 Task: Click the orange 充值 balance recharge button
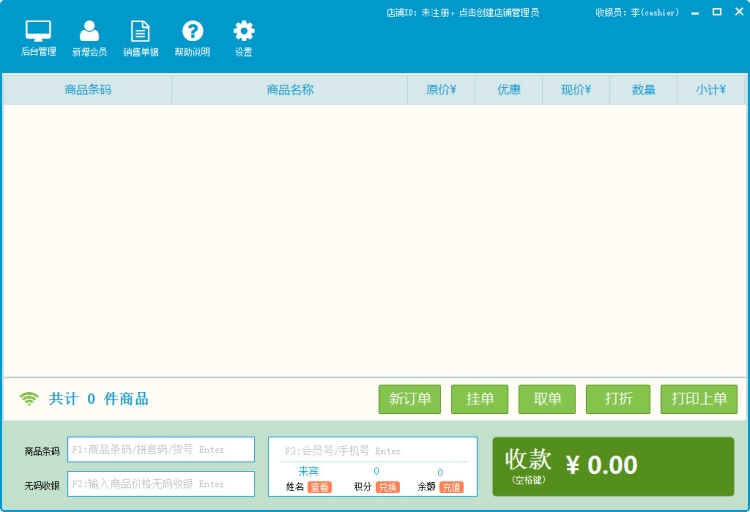point(451,487)
